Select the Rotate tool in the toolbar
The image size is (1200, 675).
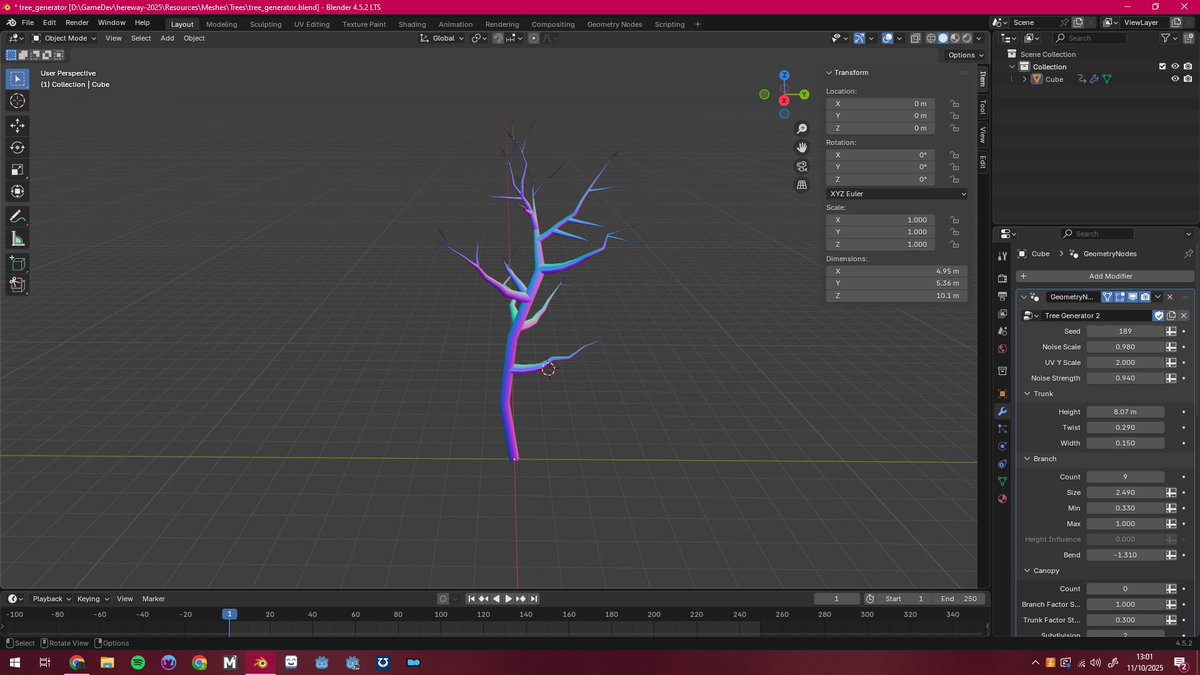[17, 147]
